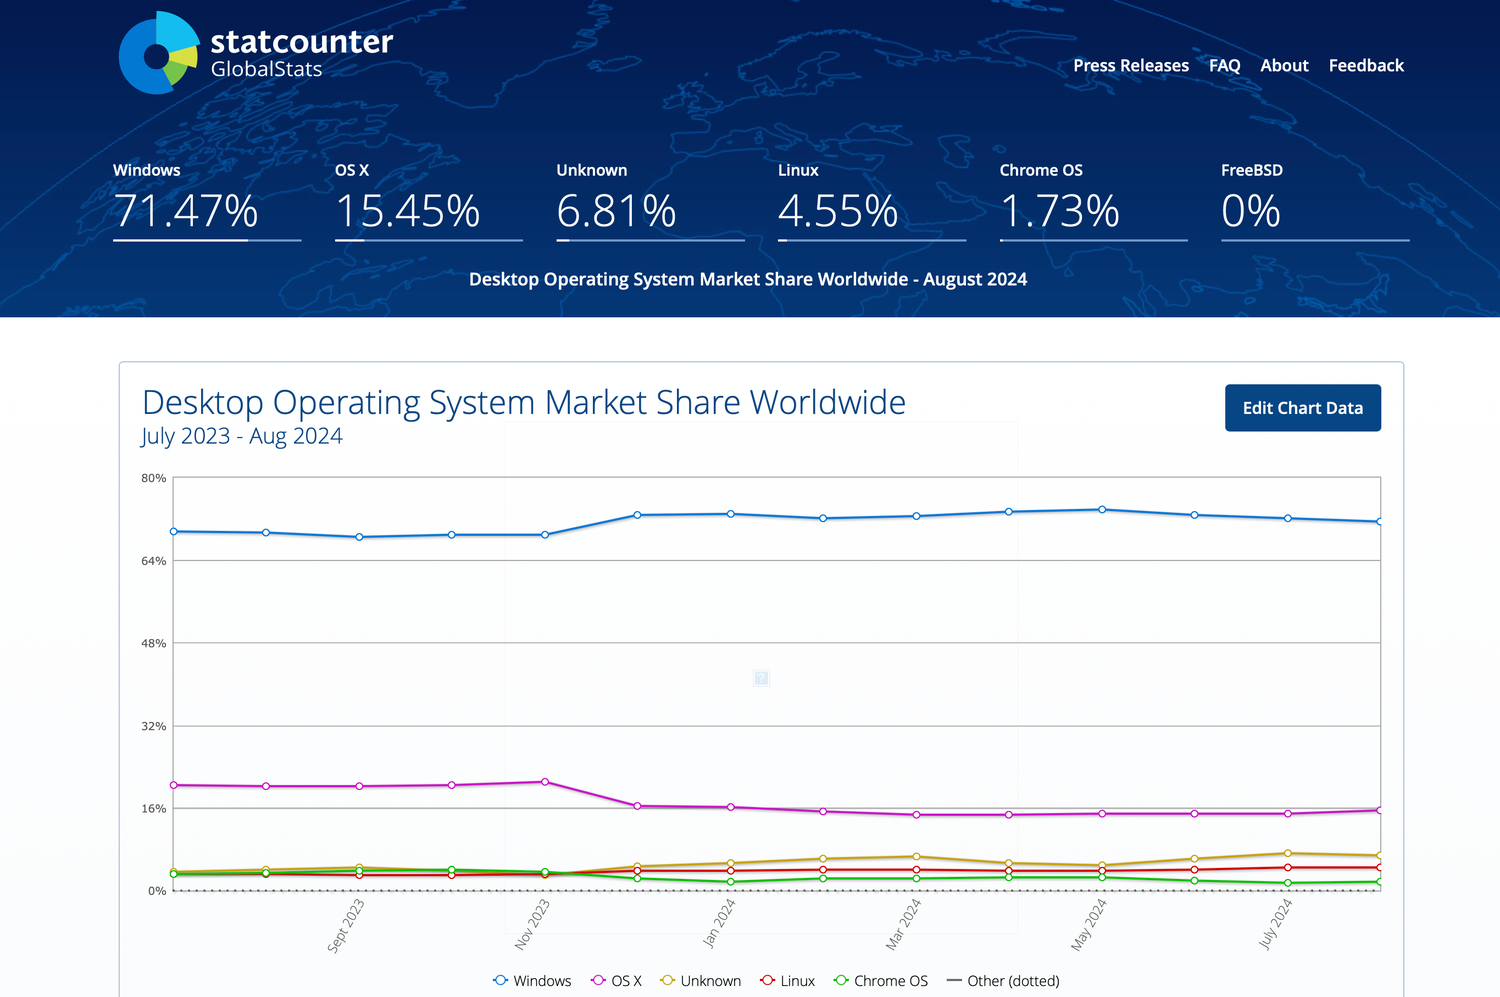Click the small question-mark icon in chart center
This screenshot has height=997, width=1500.
tap(761, 678)
